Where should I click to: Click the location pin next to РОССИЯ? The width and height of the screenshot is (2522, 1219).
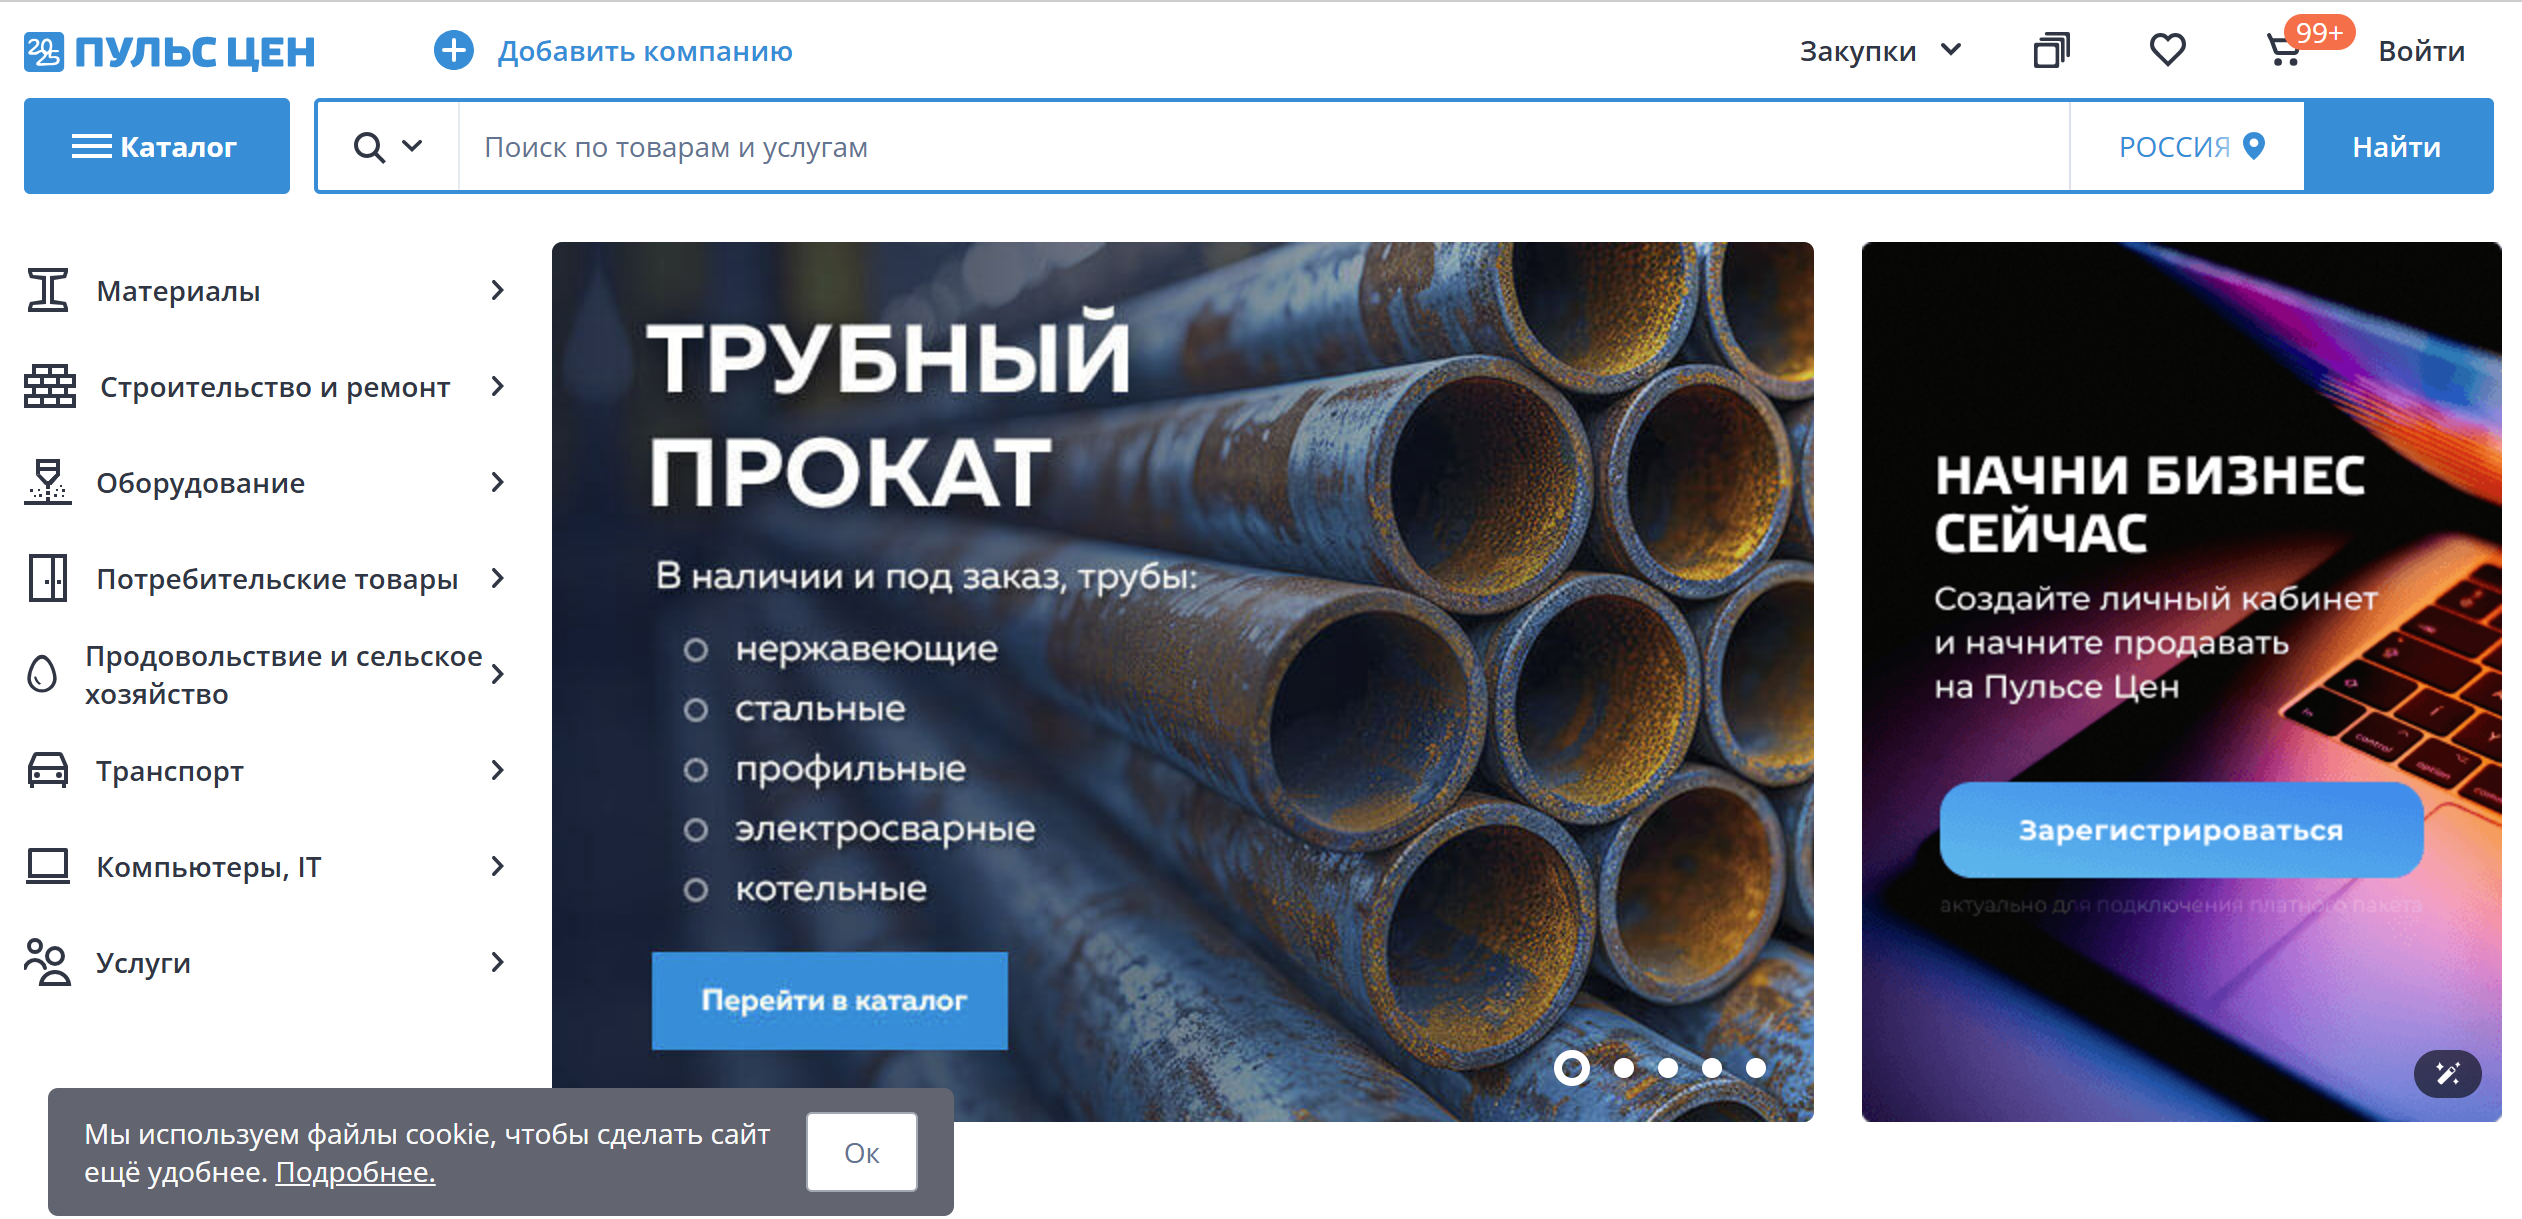pos(2254,146)
